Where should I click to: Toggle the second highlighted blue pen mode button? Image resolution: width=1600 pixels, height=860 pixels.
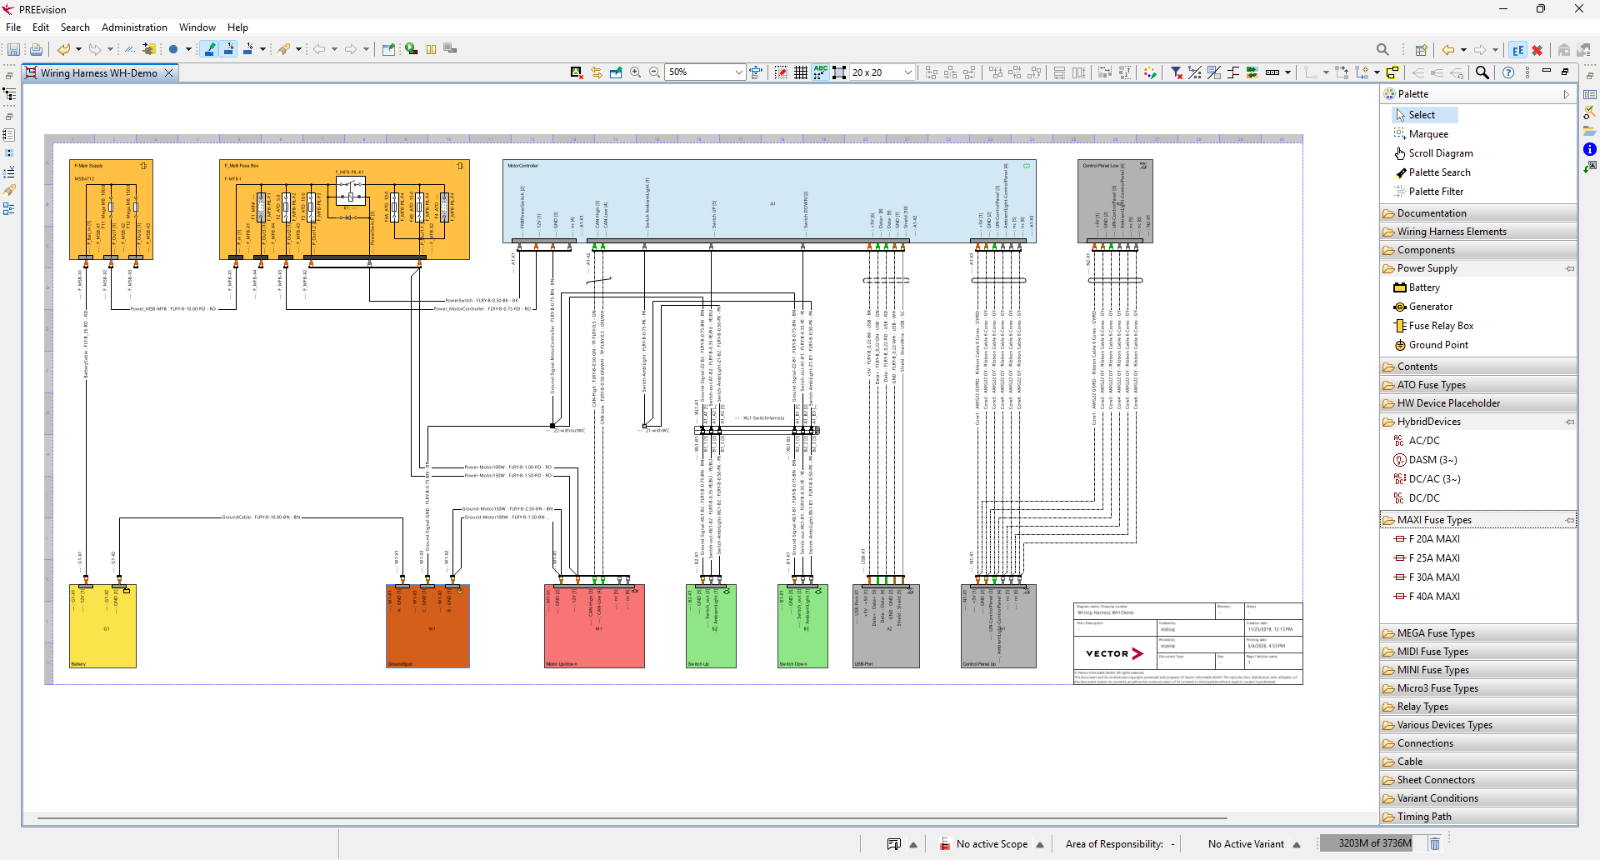click(229, 49)
